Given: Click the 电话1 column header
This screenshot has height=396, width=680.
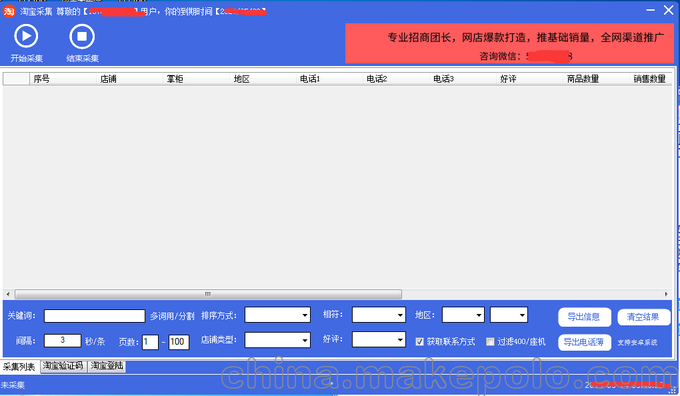Looking at the screenshot, I should 330,79.
